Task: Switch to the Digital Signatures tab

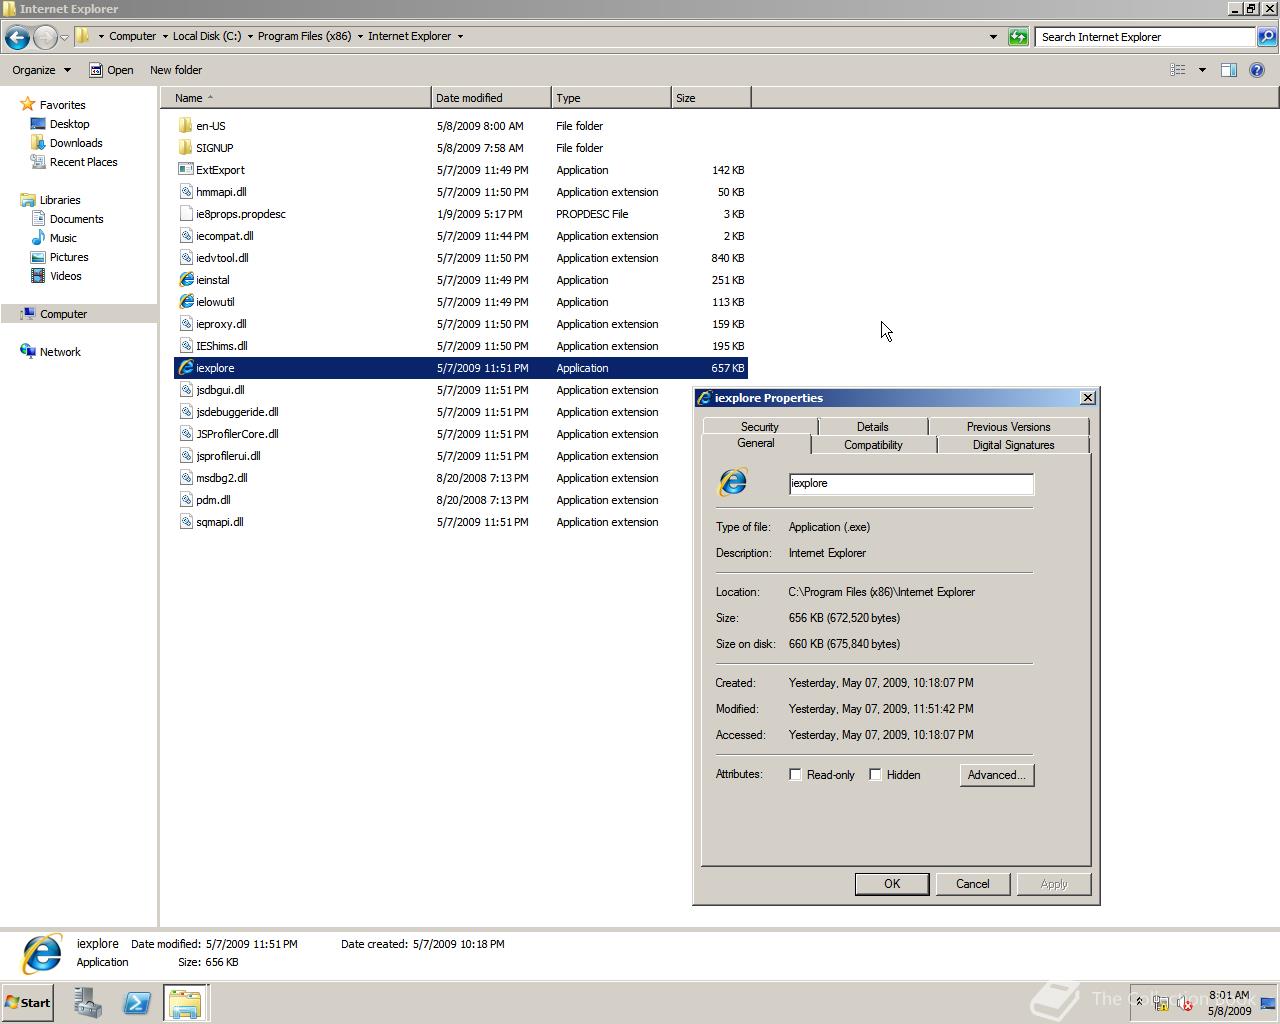Action: (x=1013, y=445)
